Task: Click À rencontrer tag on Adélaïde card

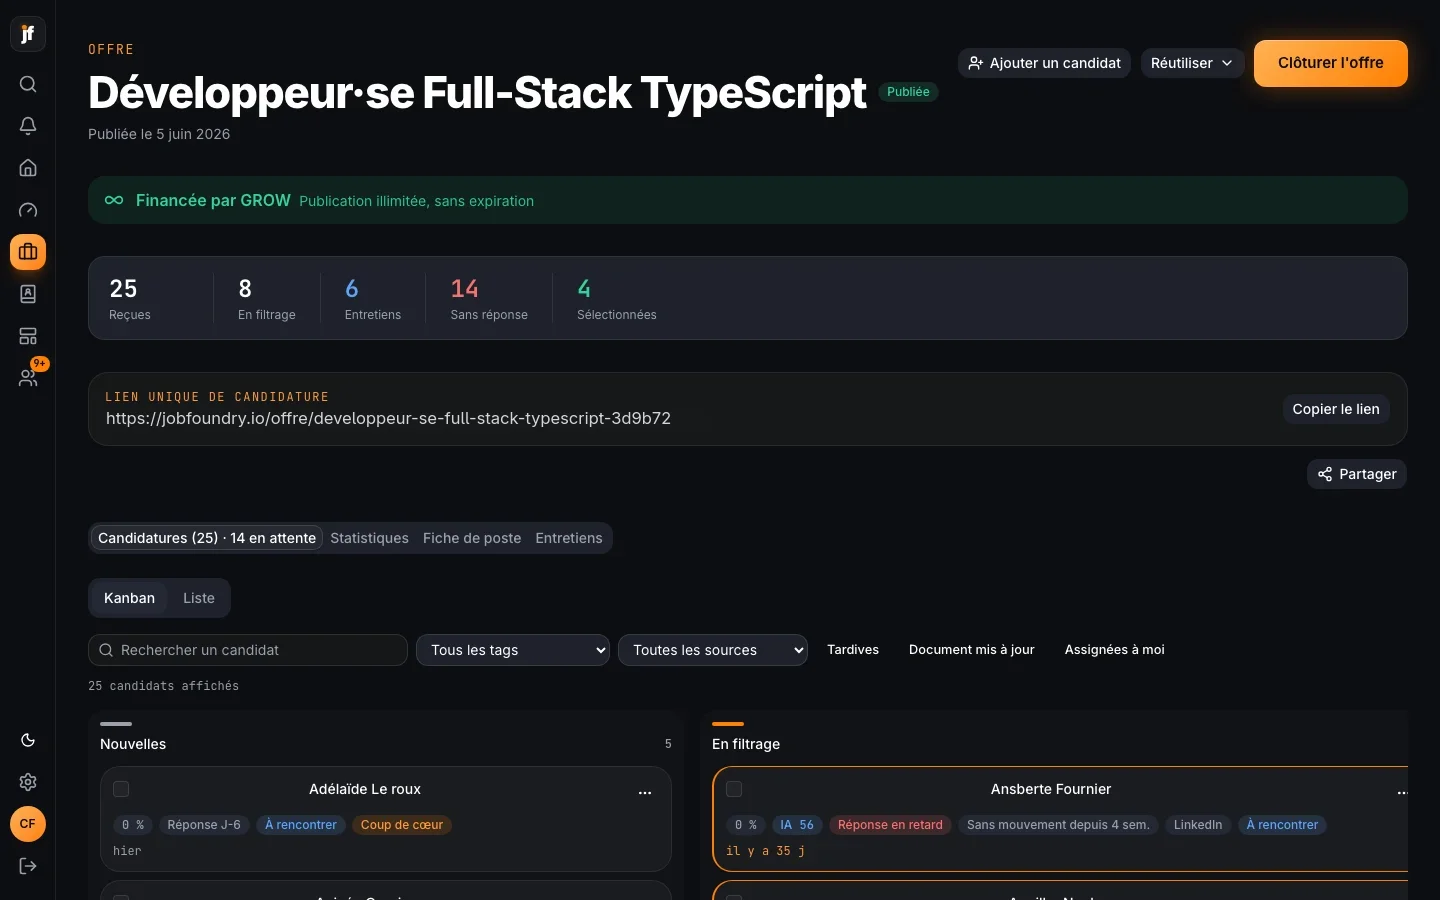Action: [301, 825]
